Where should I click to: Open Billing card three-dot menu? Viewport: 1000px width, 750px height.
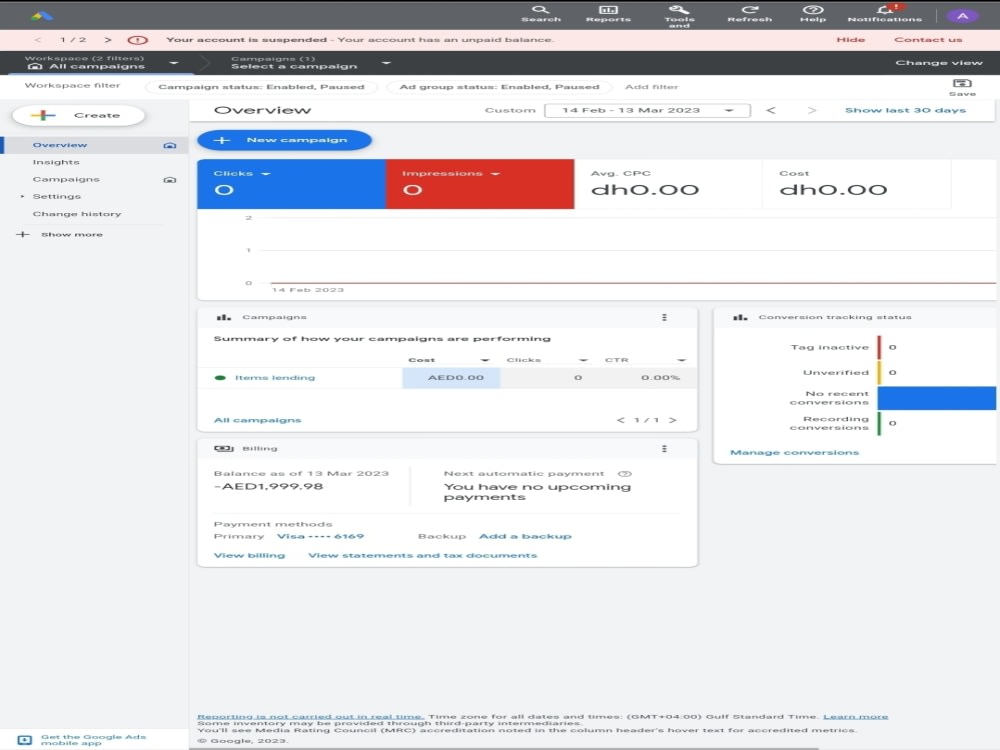pos(664,448)
